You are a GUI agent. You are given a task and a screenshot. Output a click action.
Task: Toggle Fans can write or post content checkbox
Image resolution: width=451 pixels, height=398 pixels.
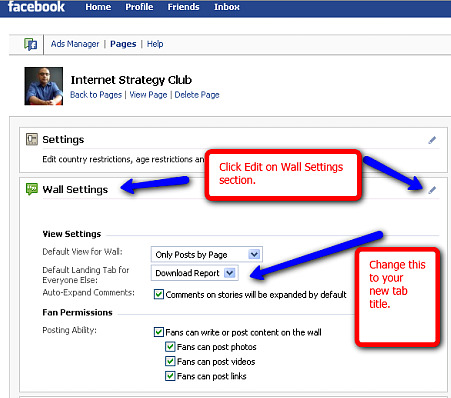click(x=159, y=332)
